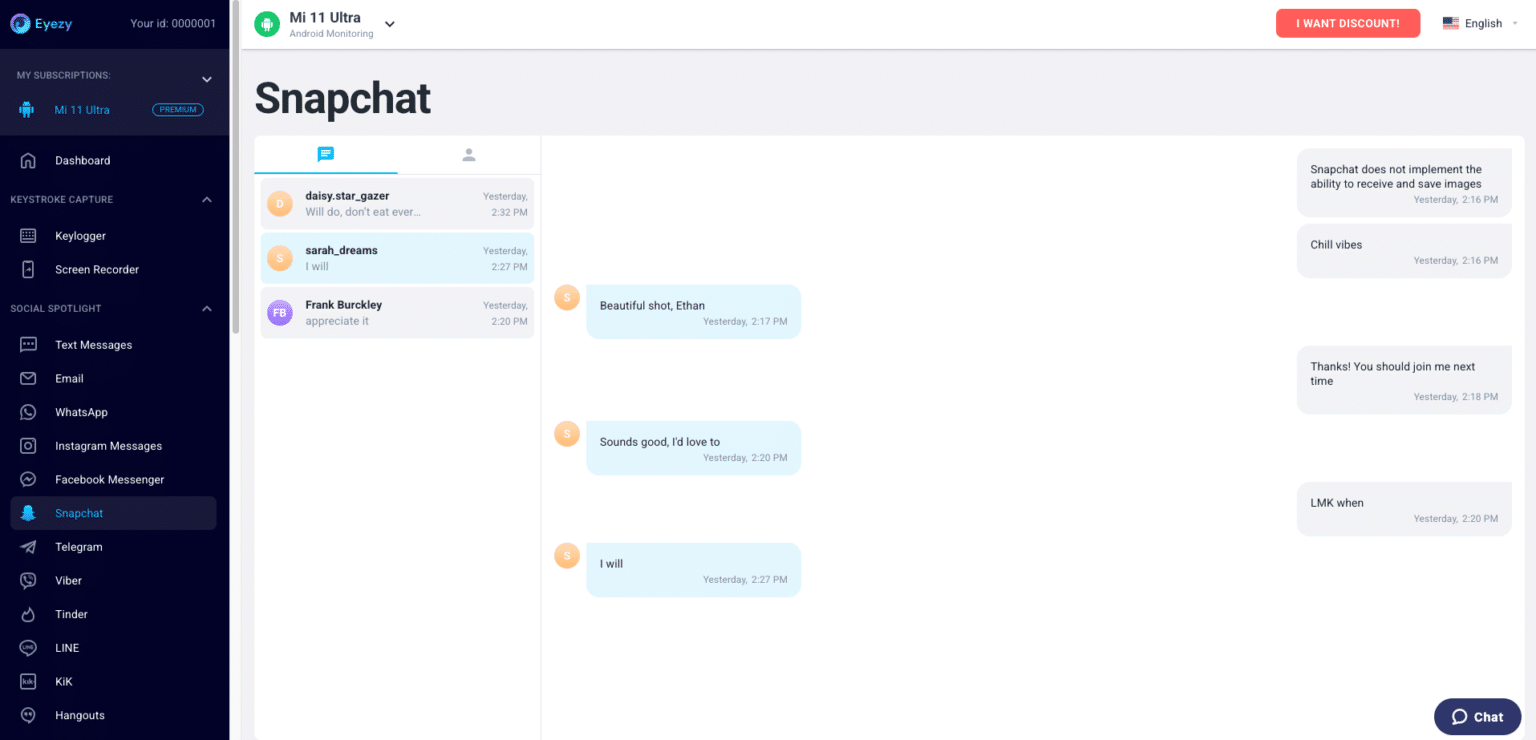Open the Dashboard home icon
Image resolution: width=1536 pixels, height=740 pixels.
pyautogui.click(x=28, y=160)
